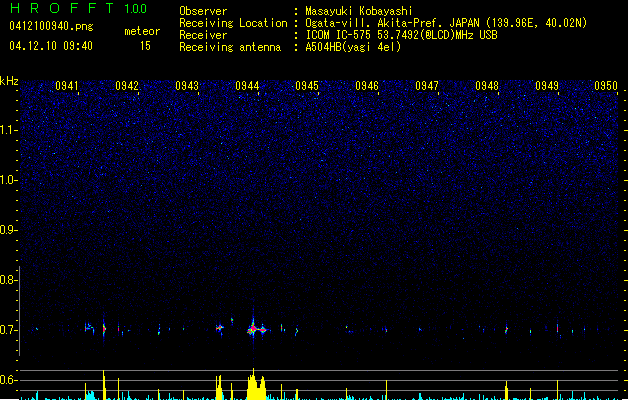
Task: Click the 0941 time marker
Action: point(67,86)
